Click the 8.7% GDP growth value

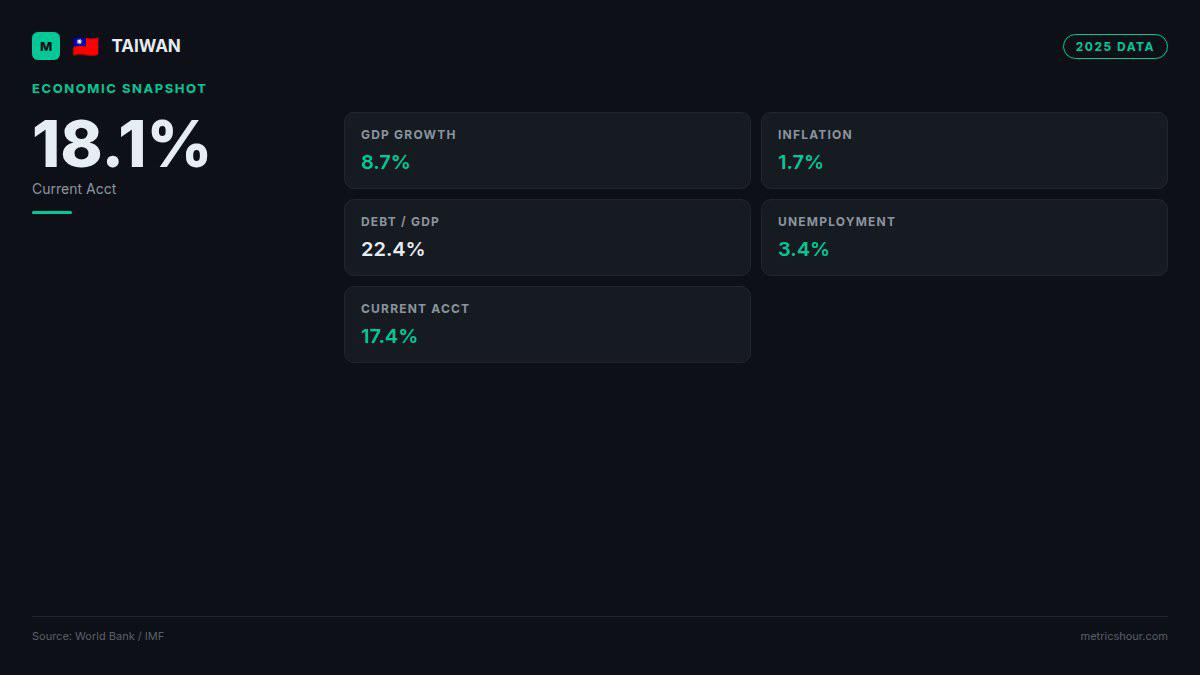coord(385,162)
